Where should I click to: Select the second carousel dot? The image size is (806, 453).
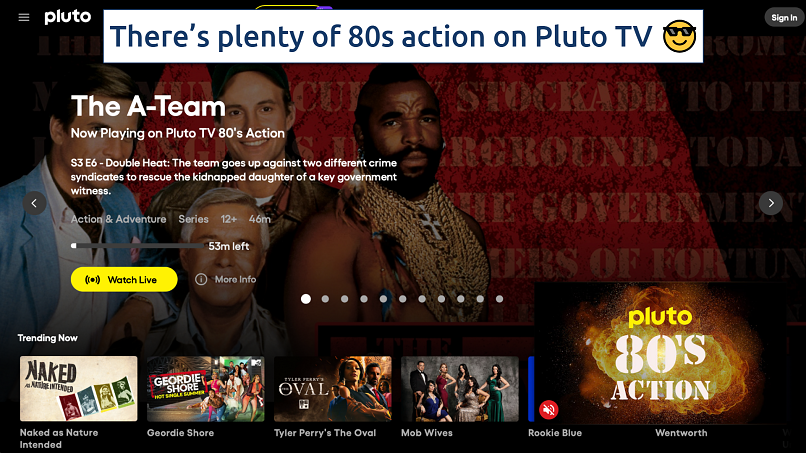pyautogui.click(x=325, y=299)
